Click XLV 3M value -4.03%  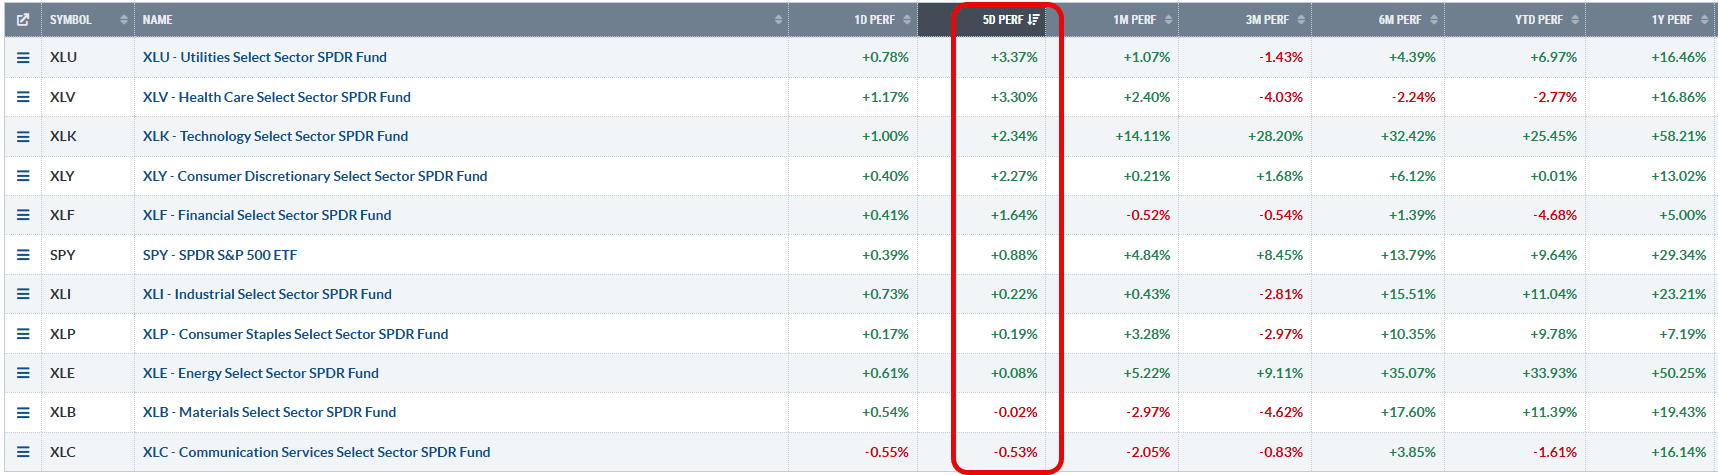pos(1281,97)
